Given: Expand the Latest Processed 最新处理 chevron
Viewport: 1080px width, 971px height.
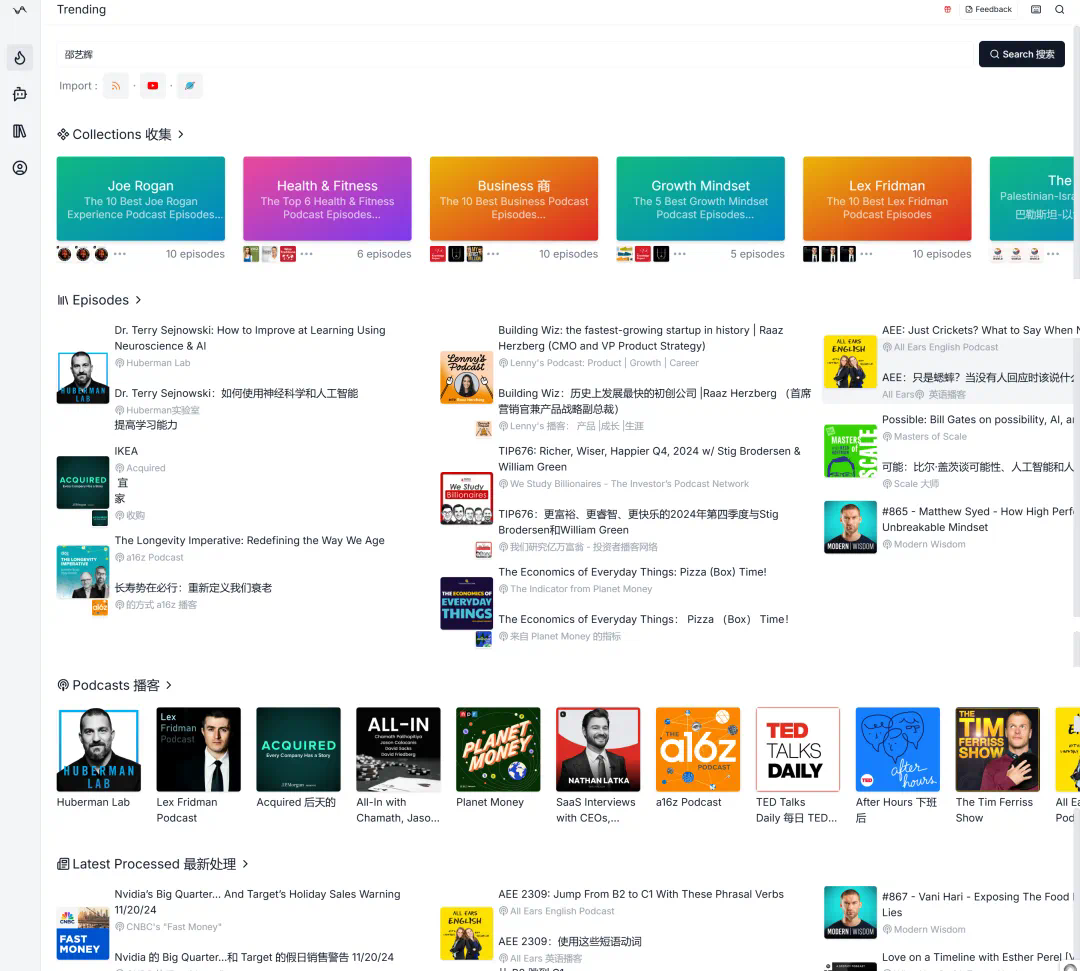Looking at the screenshot, I should pos(245,864).
